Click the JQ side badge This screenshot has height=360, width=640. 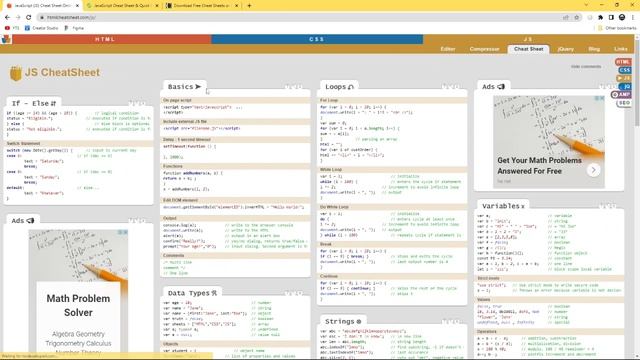(x=625, y=87)
